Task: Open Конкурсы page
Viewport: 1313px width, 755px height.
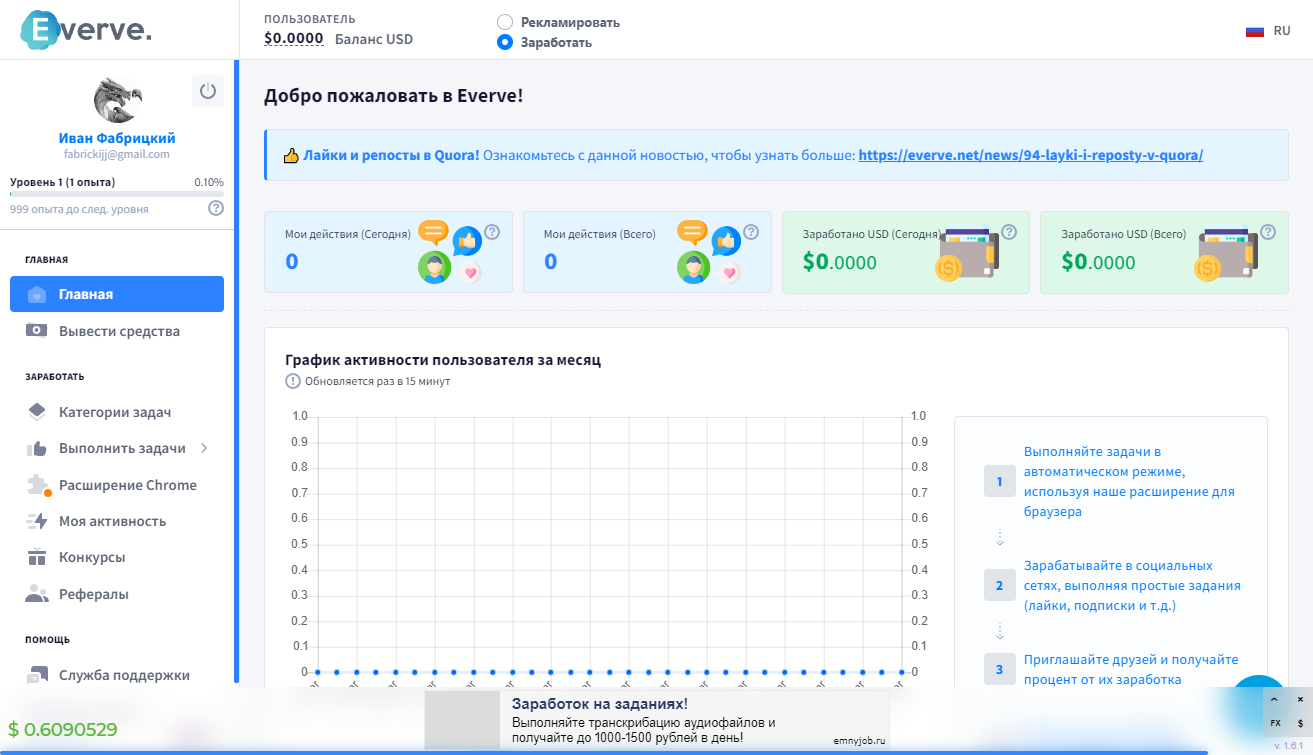Action: coord(117,557)
